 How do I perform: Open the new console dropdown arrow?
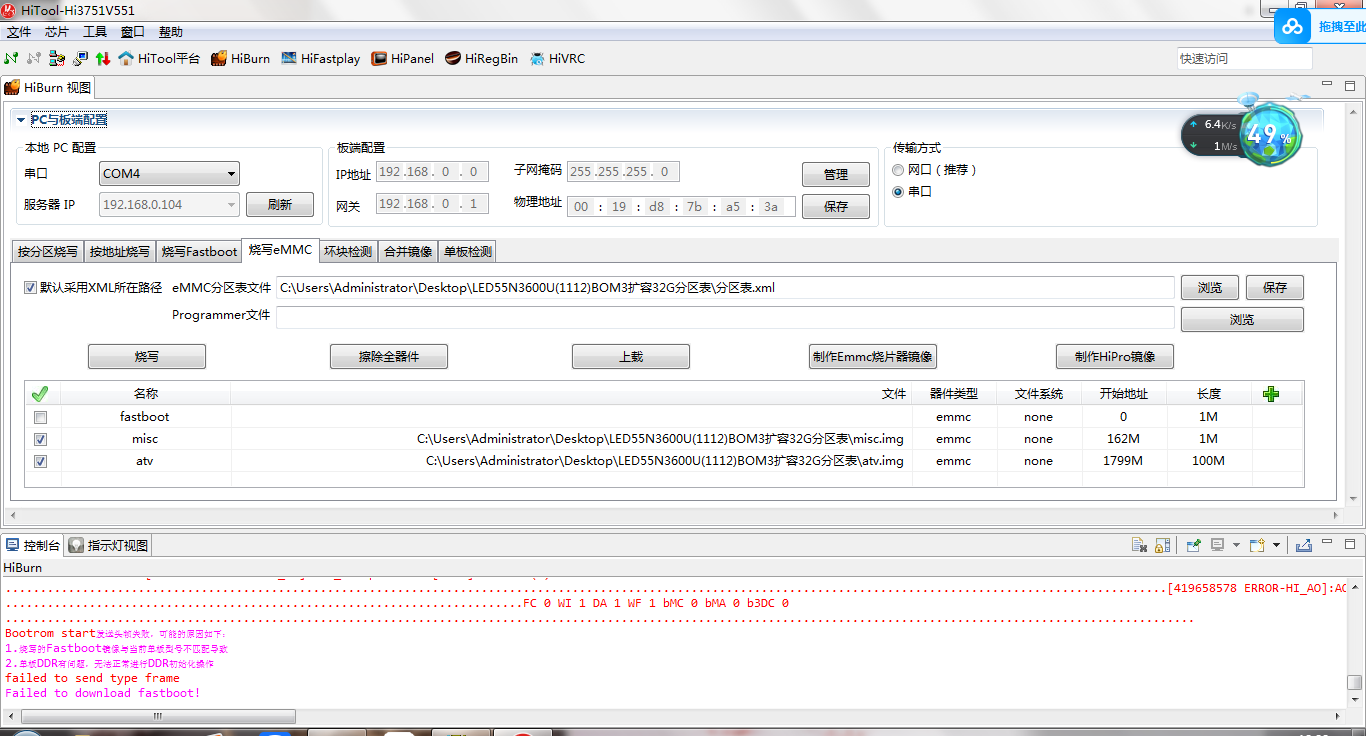point(1277,545)
